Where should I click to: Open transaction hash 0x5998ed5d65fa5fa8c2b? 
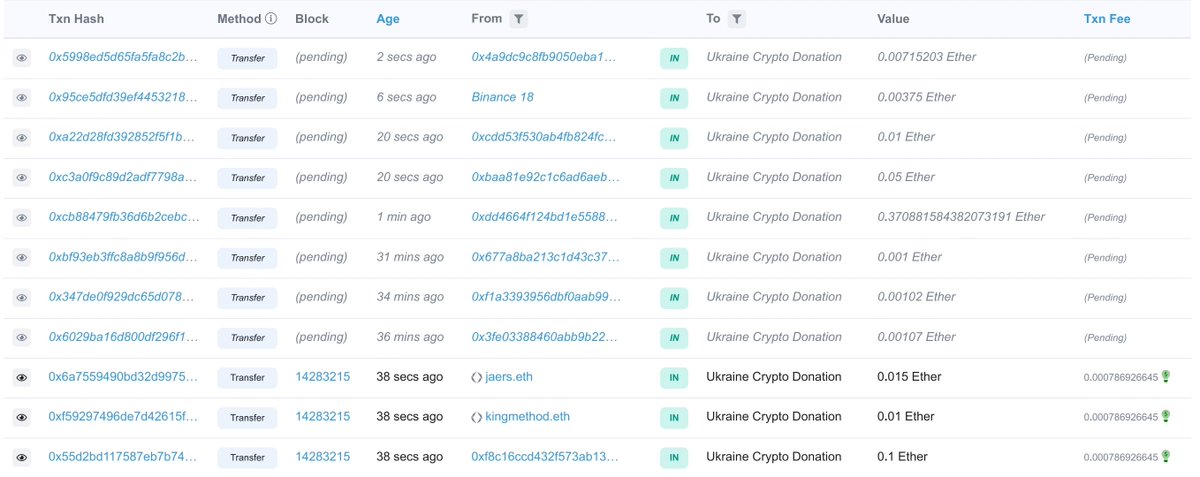click(x=123, y=57)
